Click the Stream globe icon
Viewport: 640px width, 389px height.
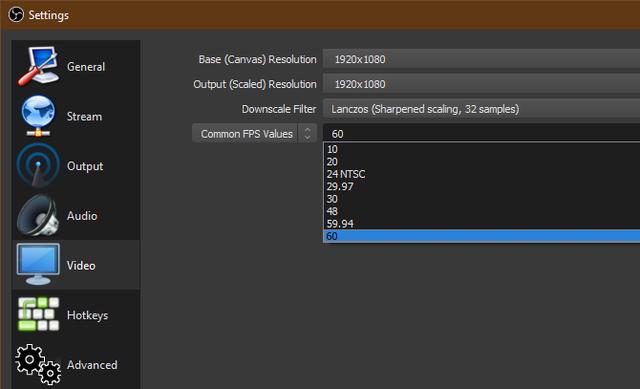tap(38, 116)
